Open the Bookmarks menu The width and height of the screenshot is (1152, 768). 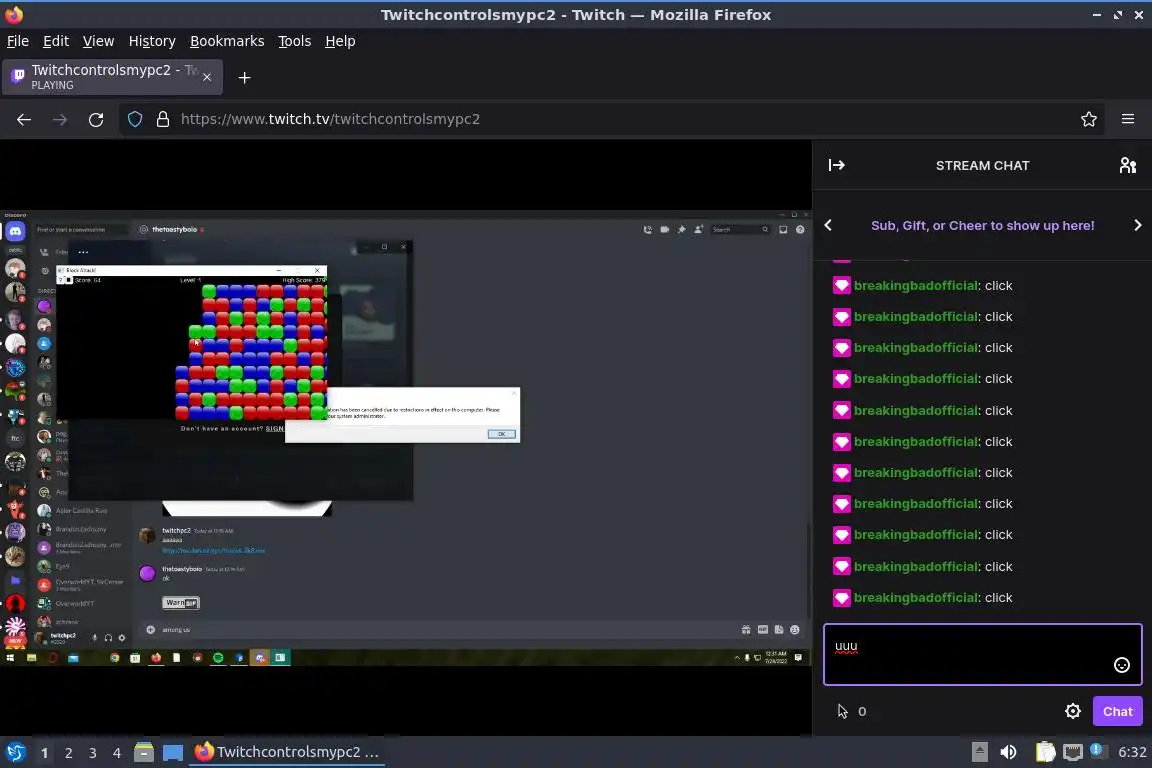(227, 41)
